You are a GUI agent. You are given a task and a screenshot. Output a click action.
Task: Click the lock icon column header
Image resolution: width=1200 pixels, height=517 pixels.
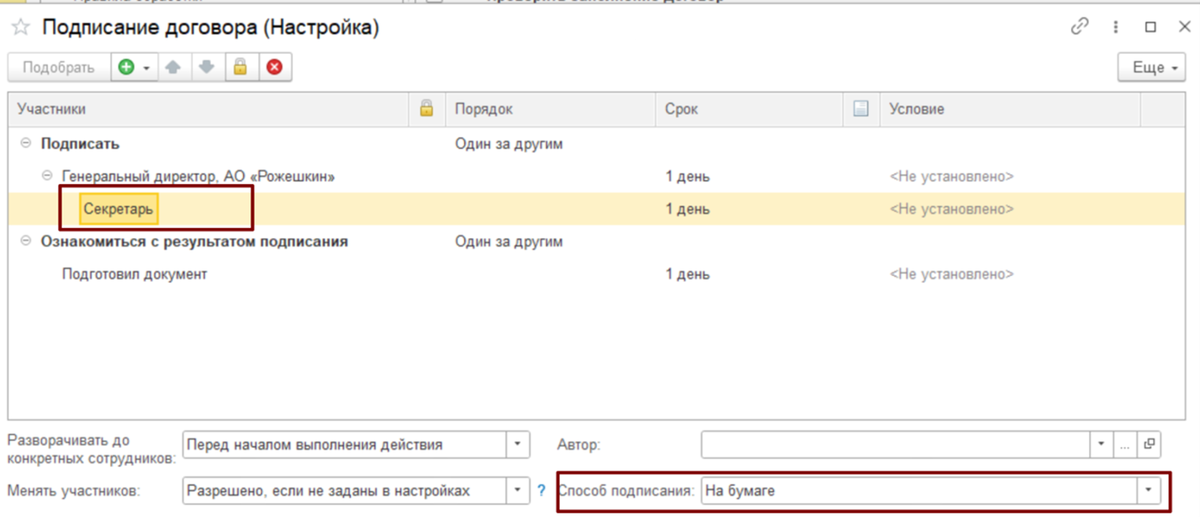[426, 109]
